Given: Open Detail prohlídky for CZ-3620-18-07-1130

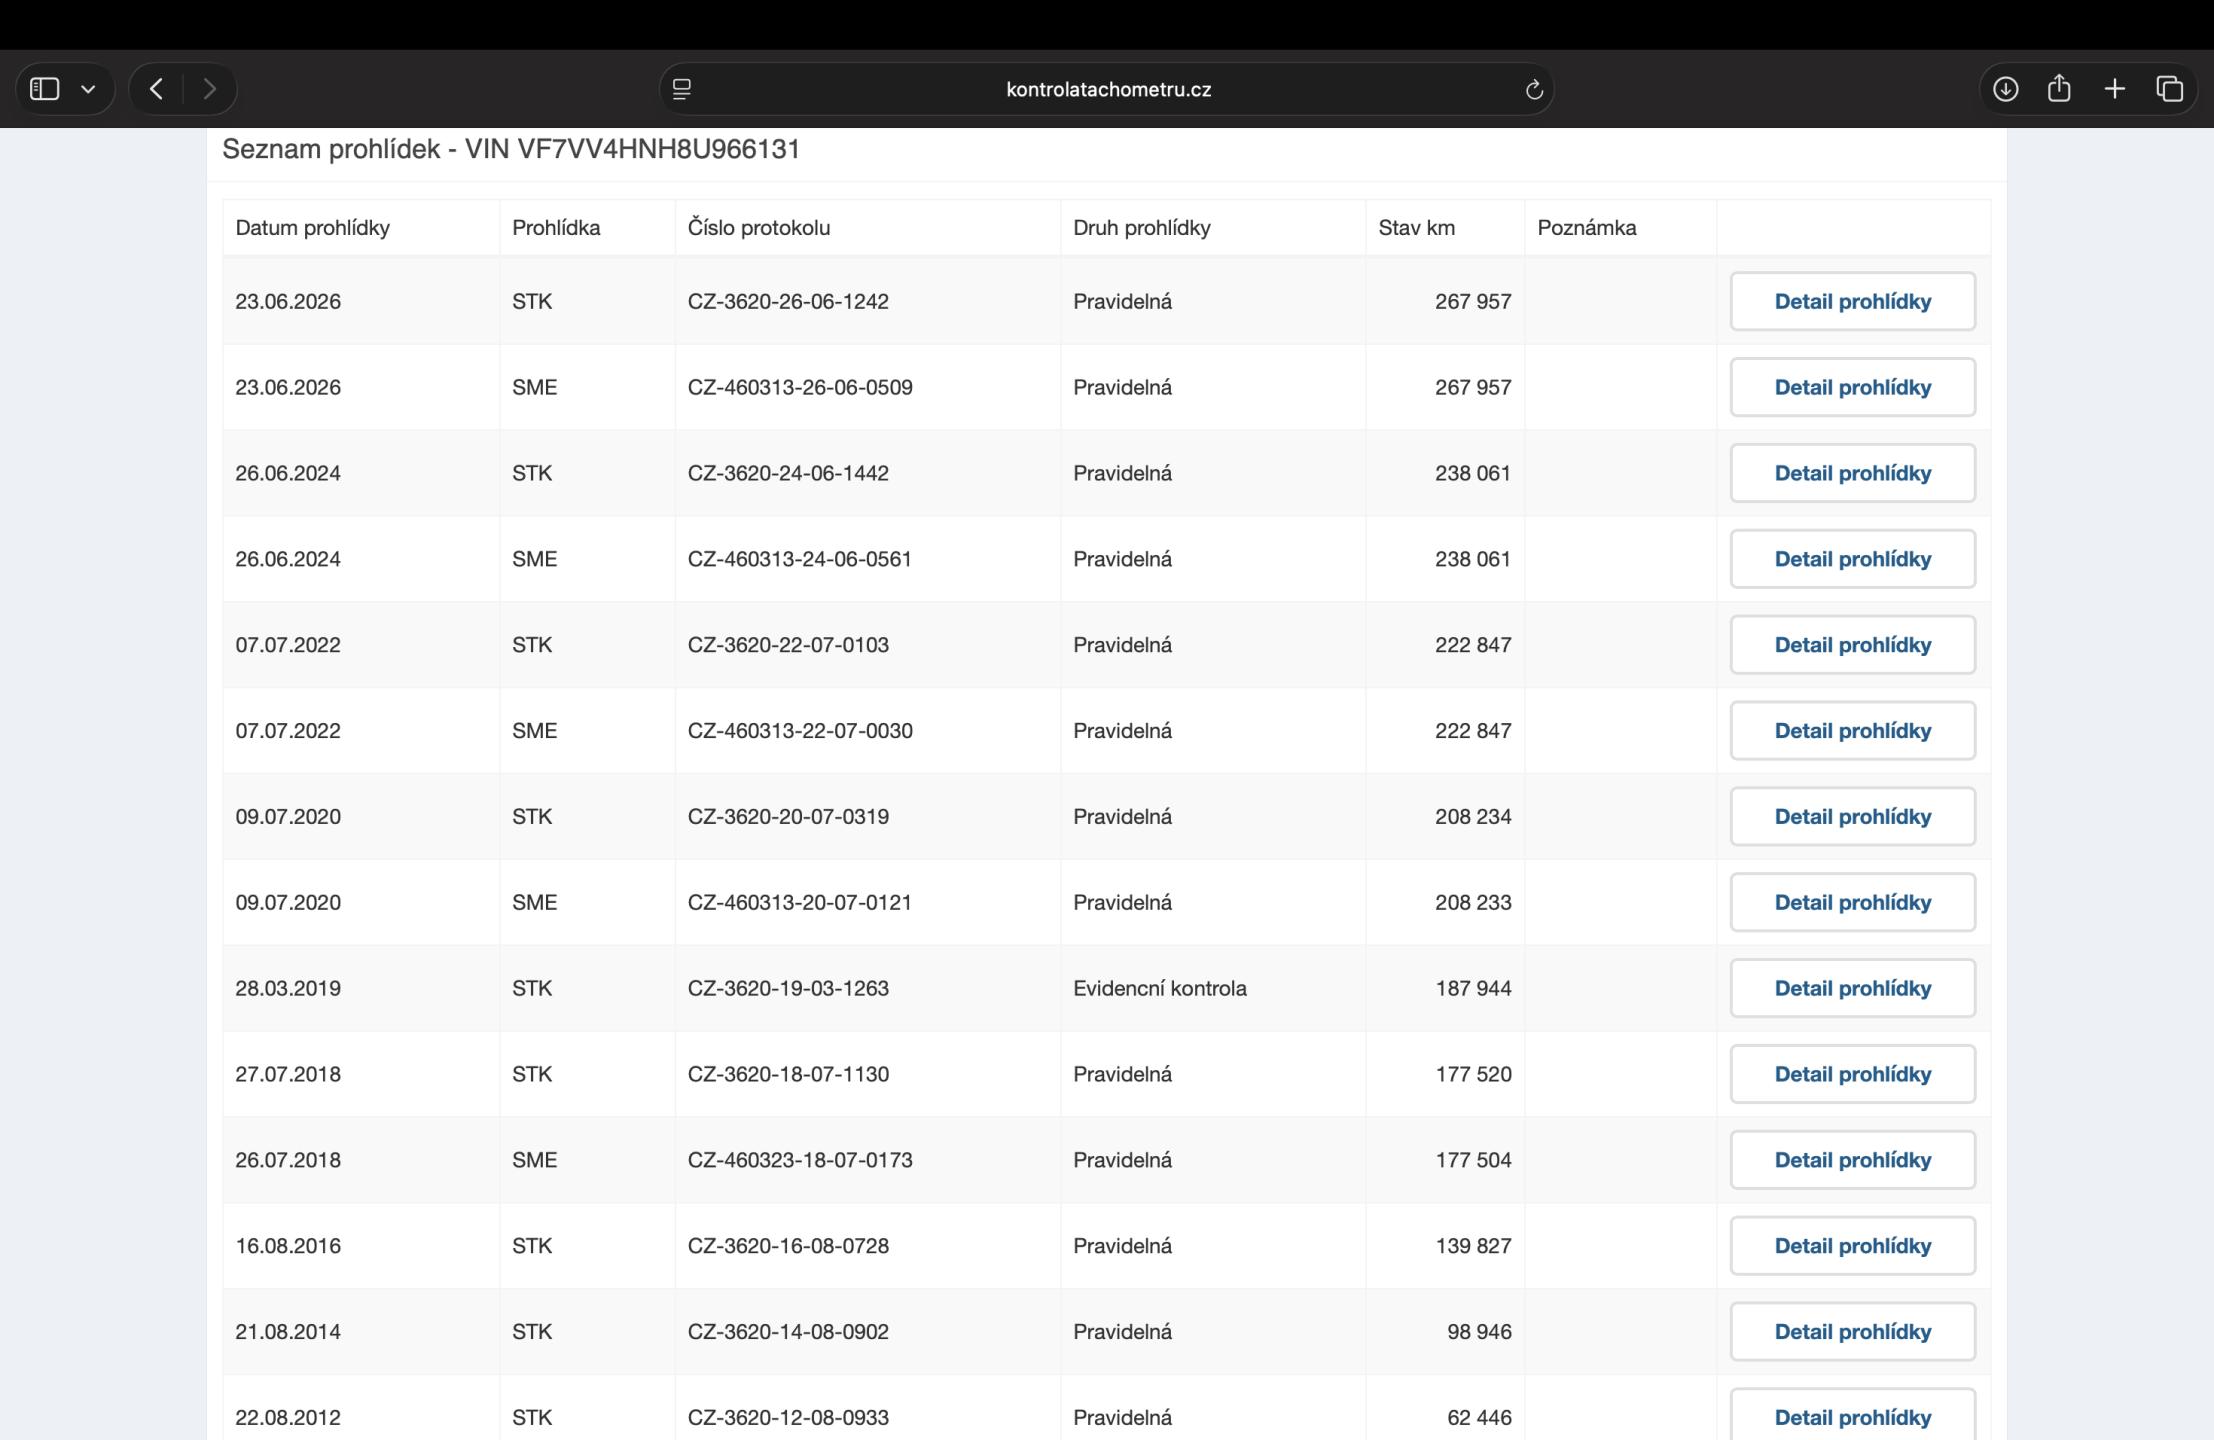Looking at the screenshot, I should (x=1853, y=1074).
